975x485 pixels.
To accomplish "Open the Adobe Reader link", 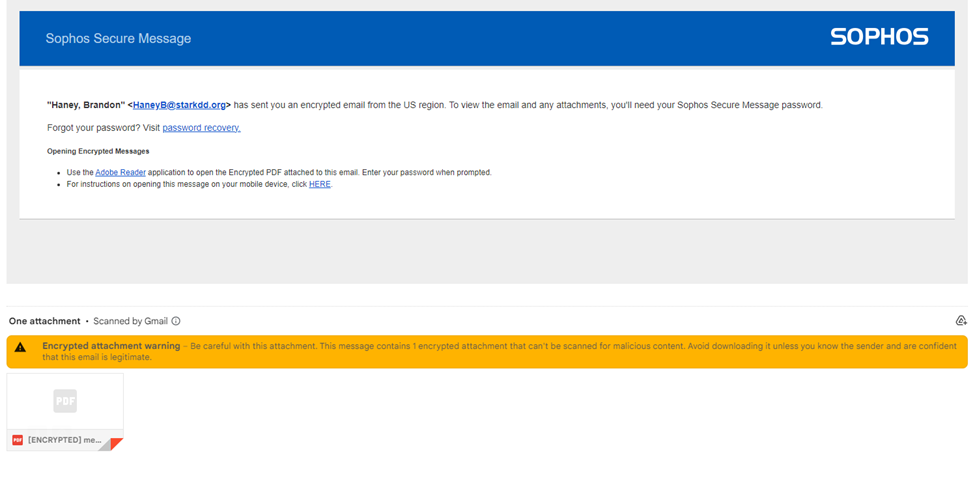I will pyautogui.click(x=121, y=172).
